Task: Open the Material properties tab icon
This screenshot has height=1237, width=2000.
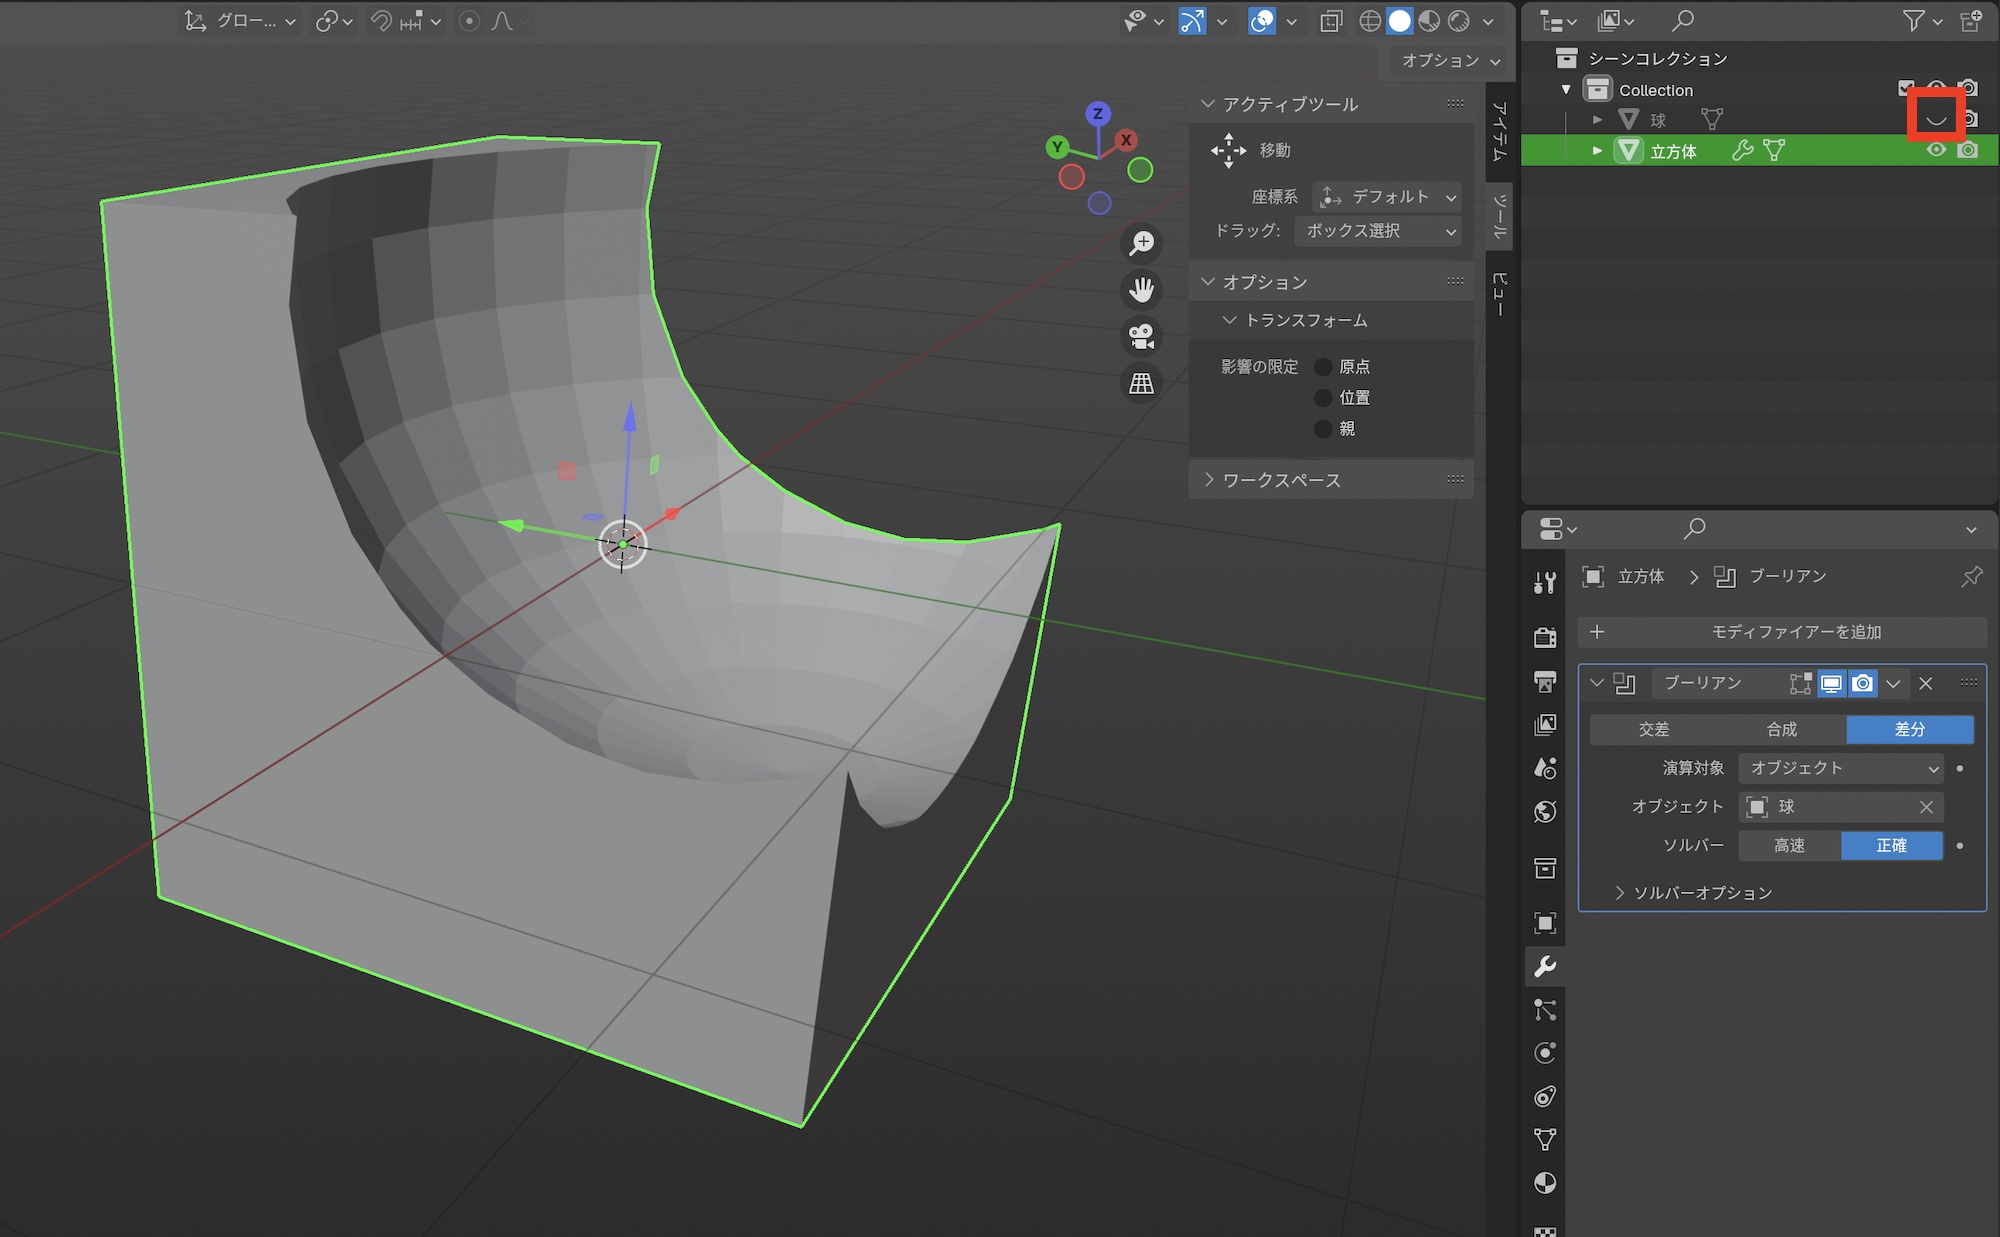Action: point(1545,1183)
